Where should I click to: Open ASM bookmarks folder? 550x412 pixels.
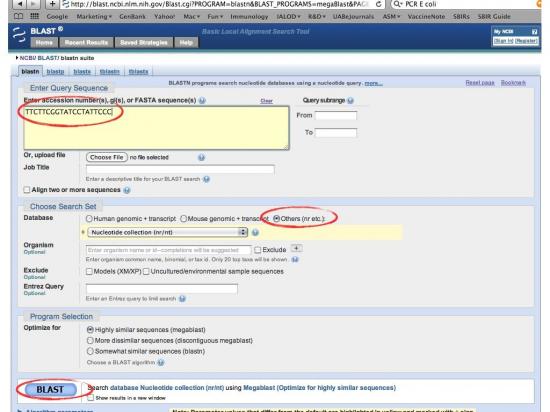coord(391,16)
